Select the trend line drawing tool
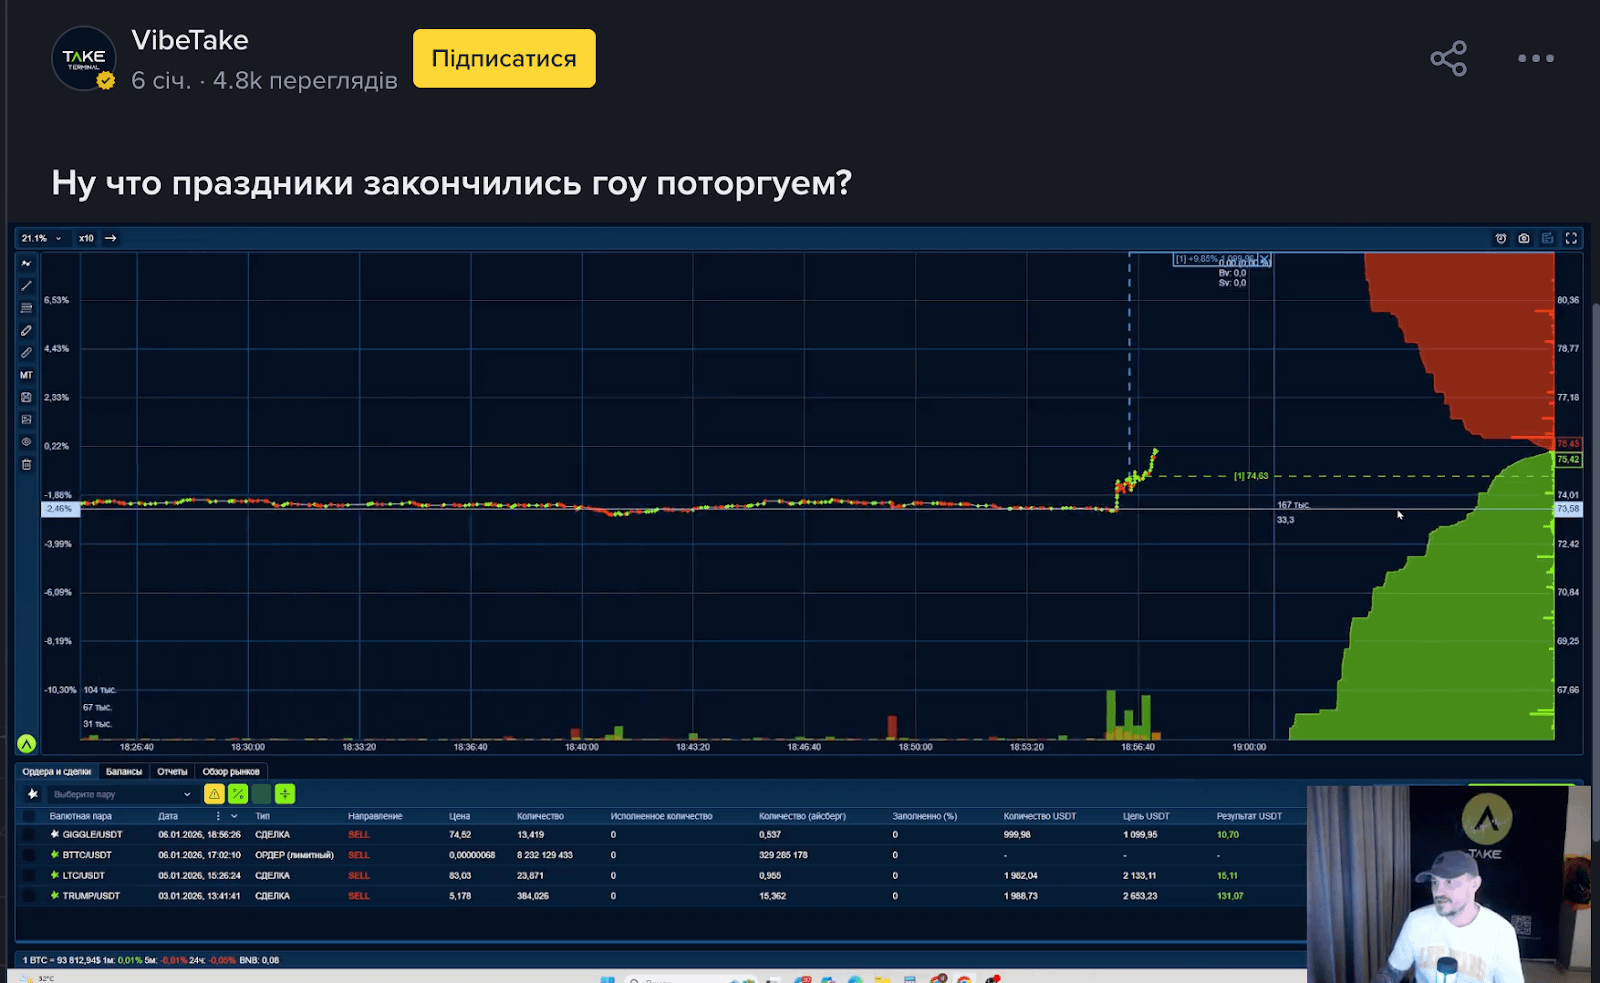 (27, 286)
